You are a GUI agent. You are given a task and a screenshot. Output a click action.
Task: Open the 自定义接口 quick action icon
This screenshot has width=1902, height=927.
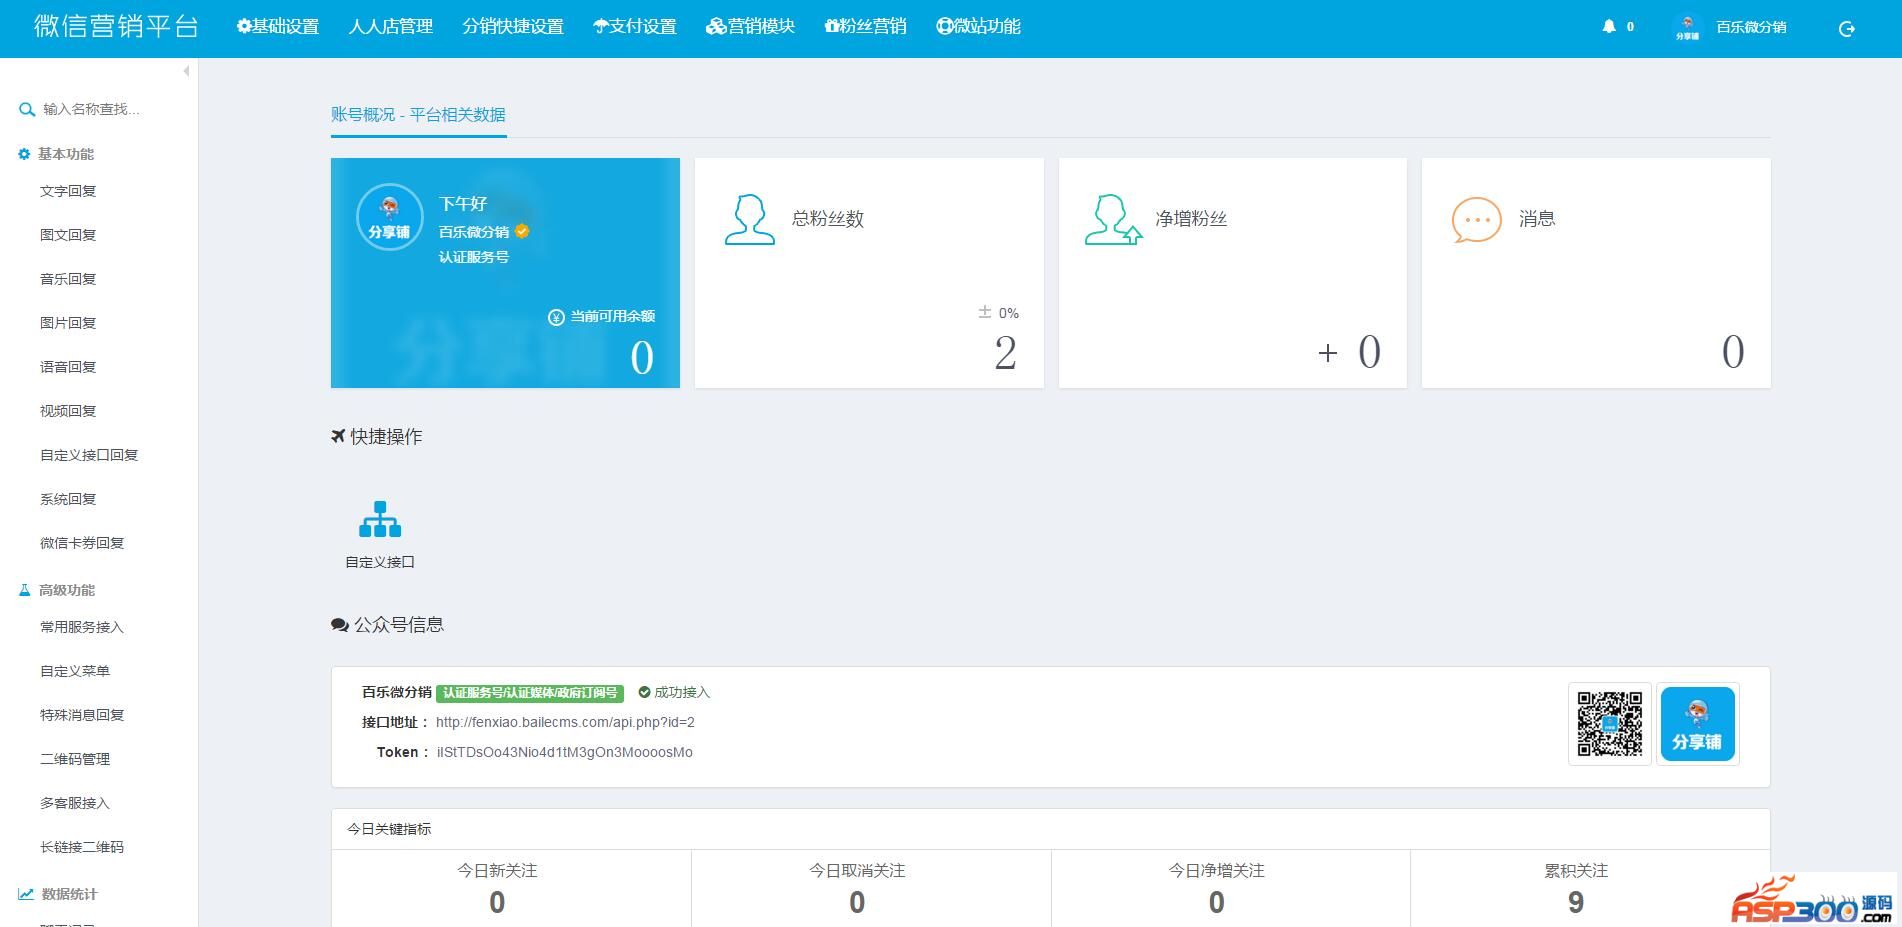coord(380,520)
